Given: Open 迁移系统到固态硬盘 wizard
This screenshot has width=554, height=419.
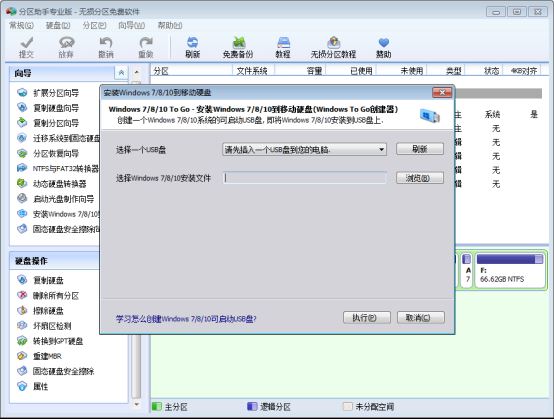Looking at the screenshot, I should (x=66, y=138).
